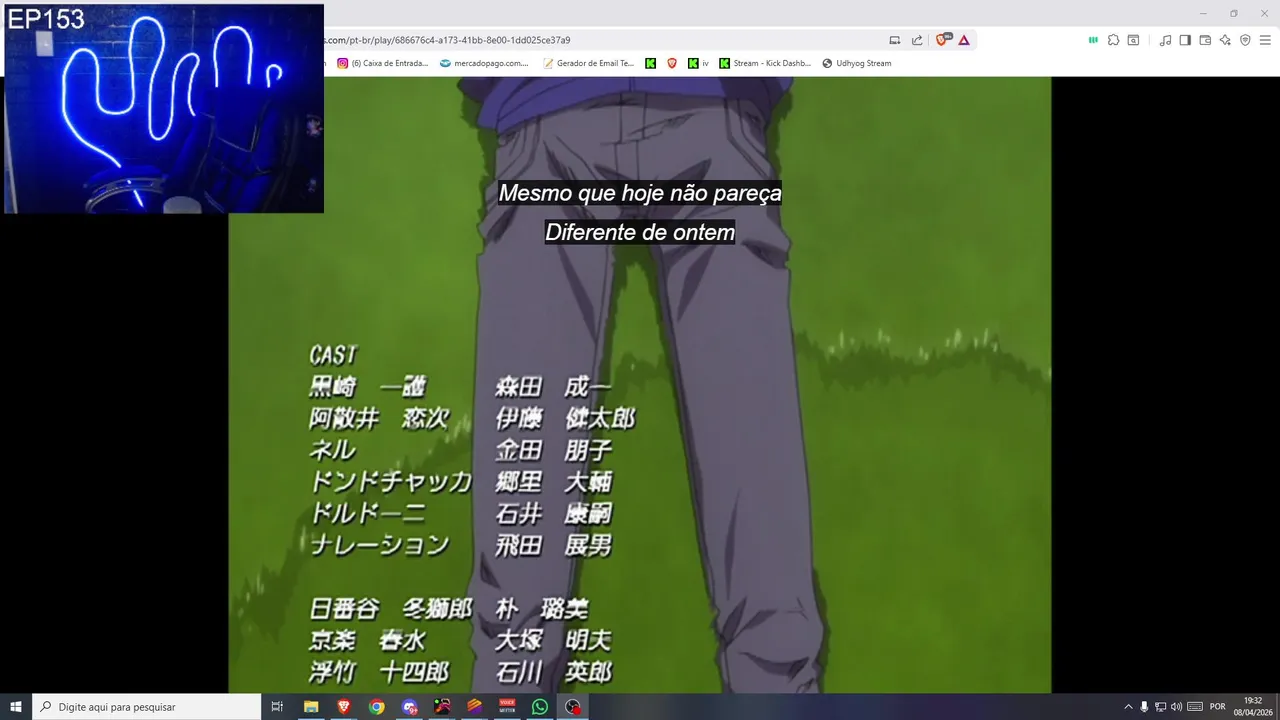Screen dimensions: 1280x720
Task: Click the anime video player area
Action: (640, 385)
